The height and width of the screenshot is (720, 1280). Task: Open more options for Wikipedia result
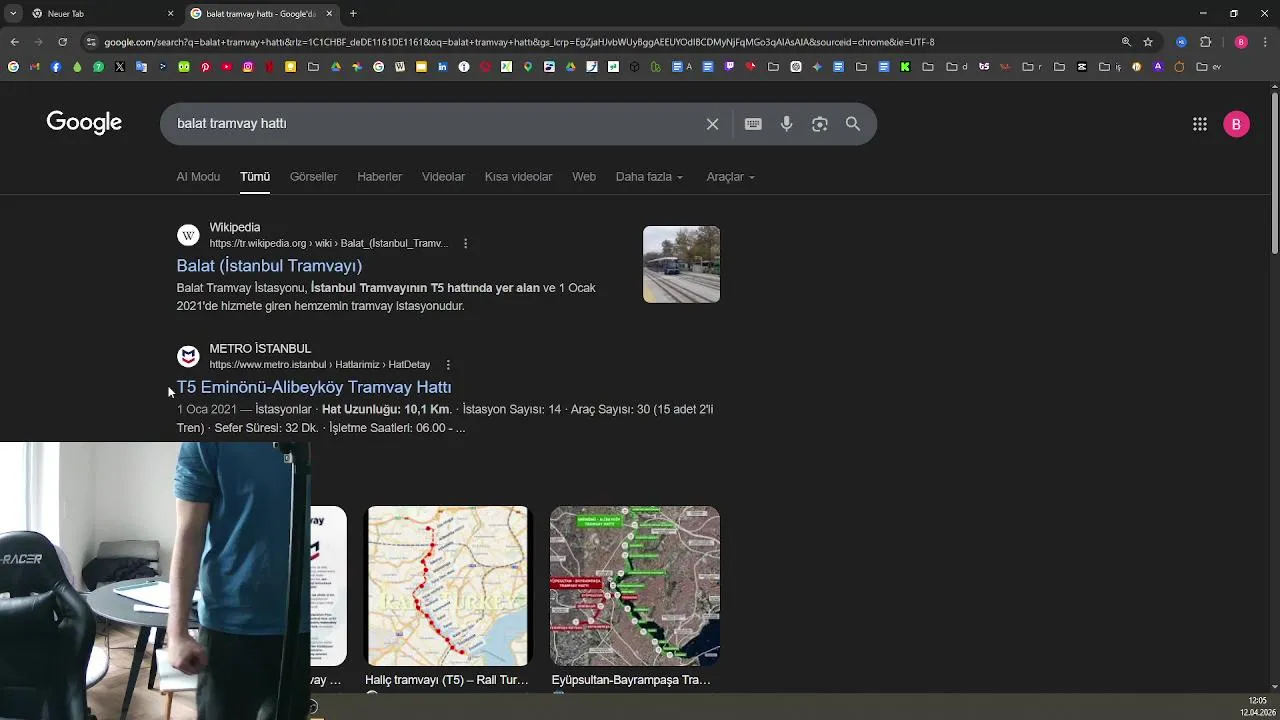(465, 243)
